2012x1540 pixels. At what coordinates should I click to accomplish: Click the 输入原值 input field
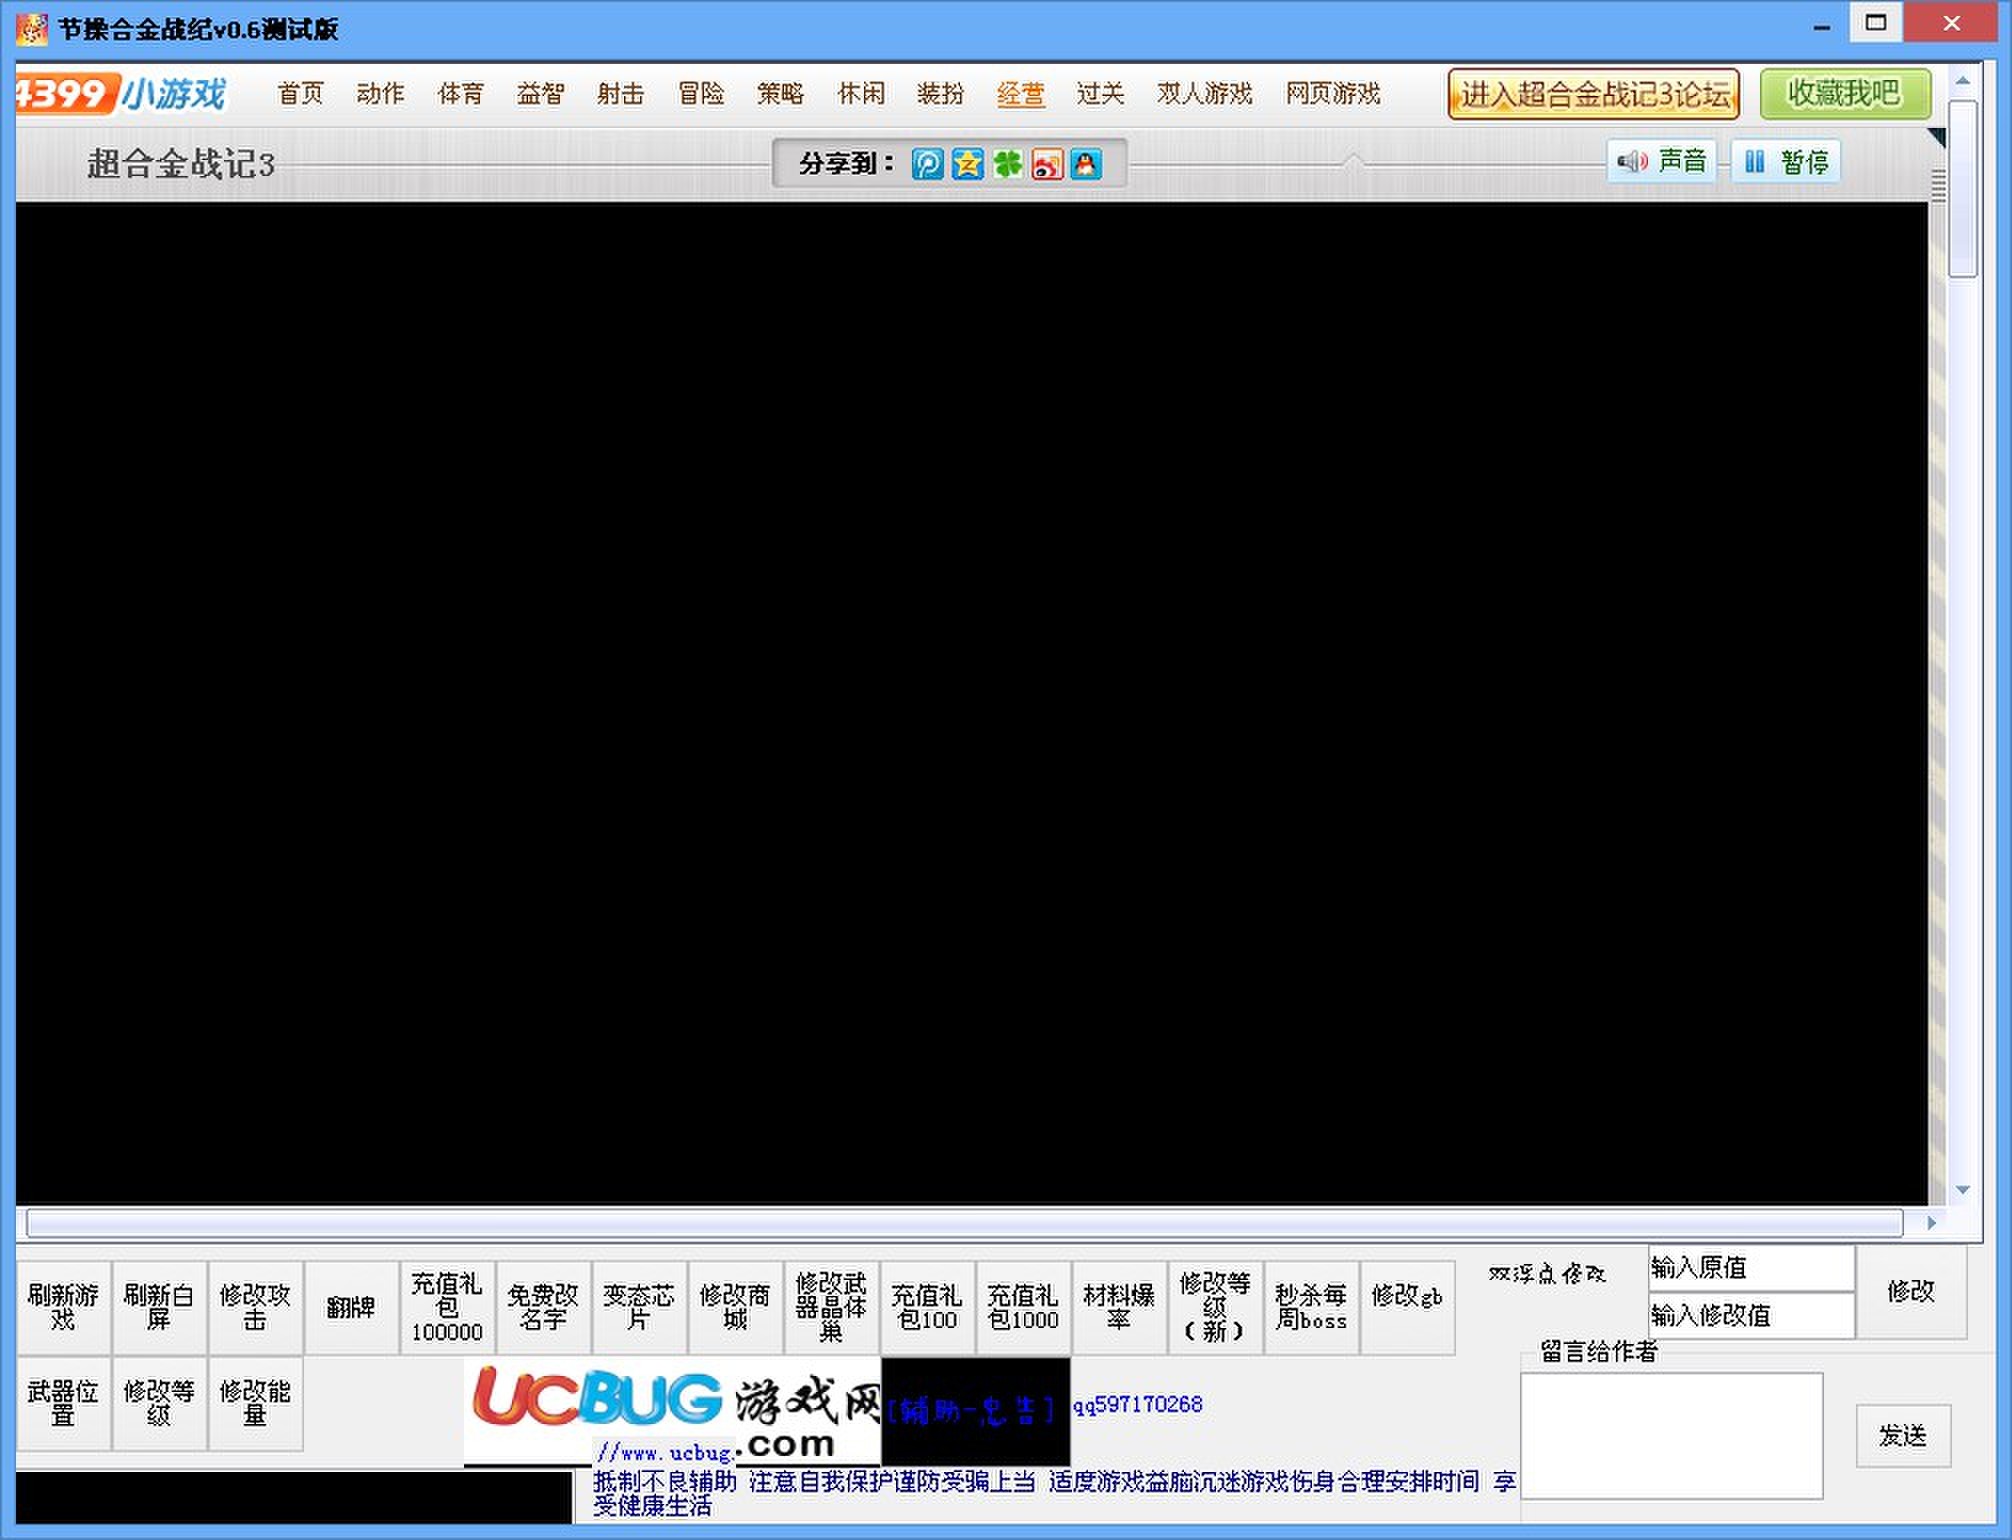(x=1751, y=1268)
